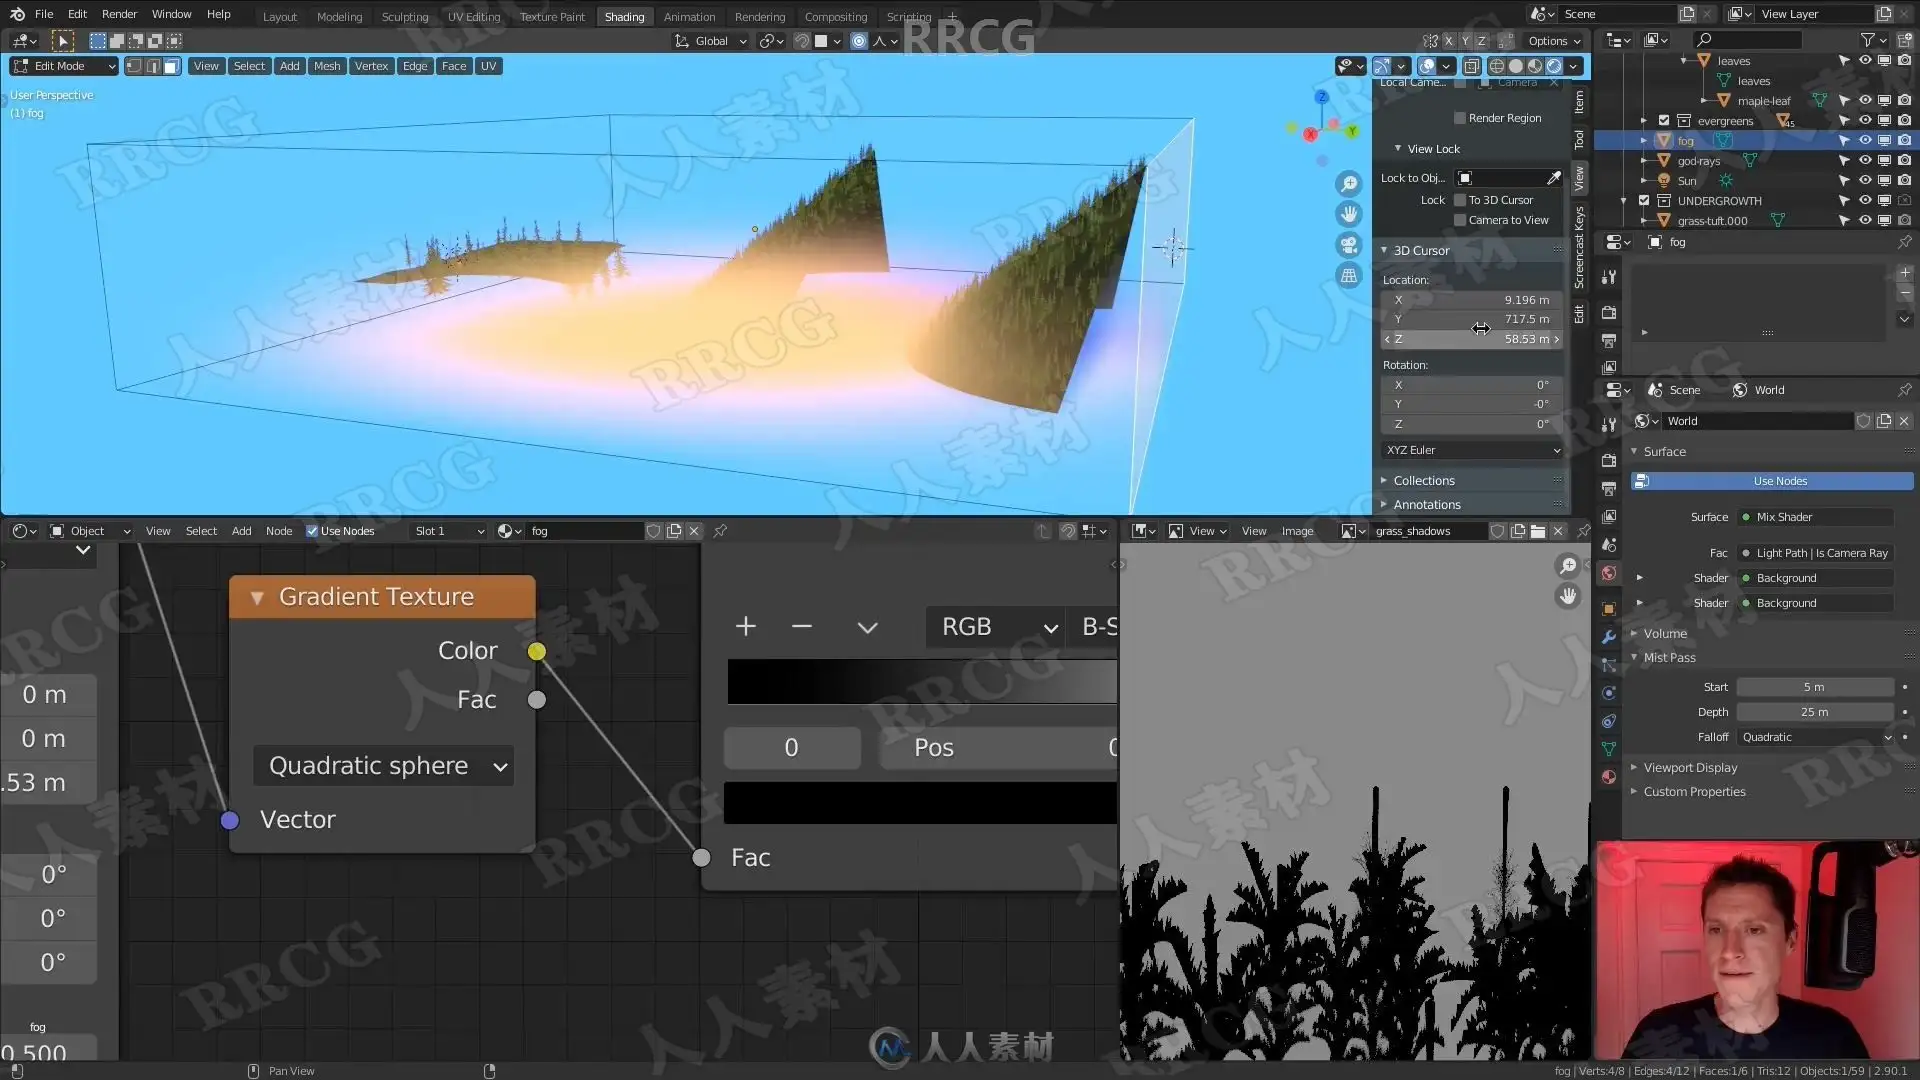Uncheck Use Nodes in node editor header

(312, 531)
